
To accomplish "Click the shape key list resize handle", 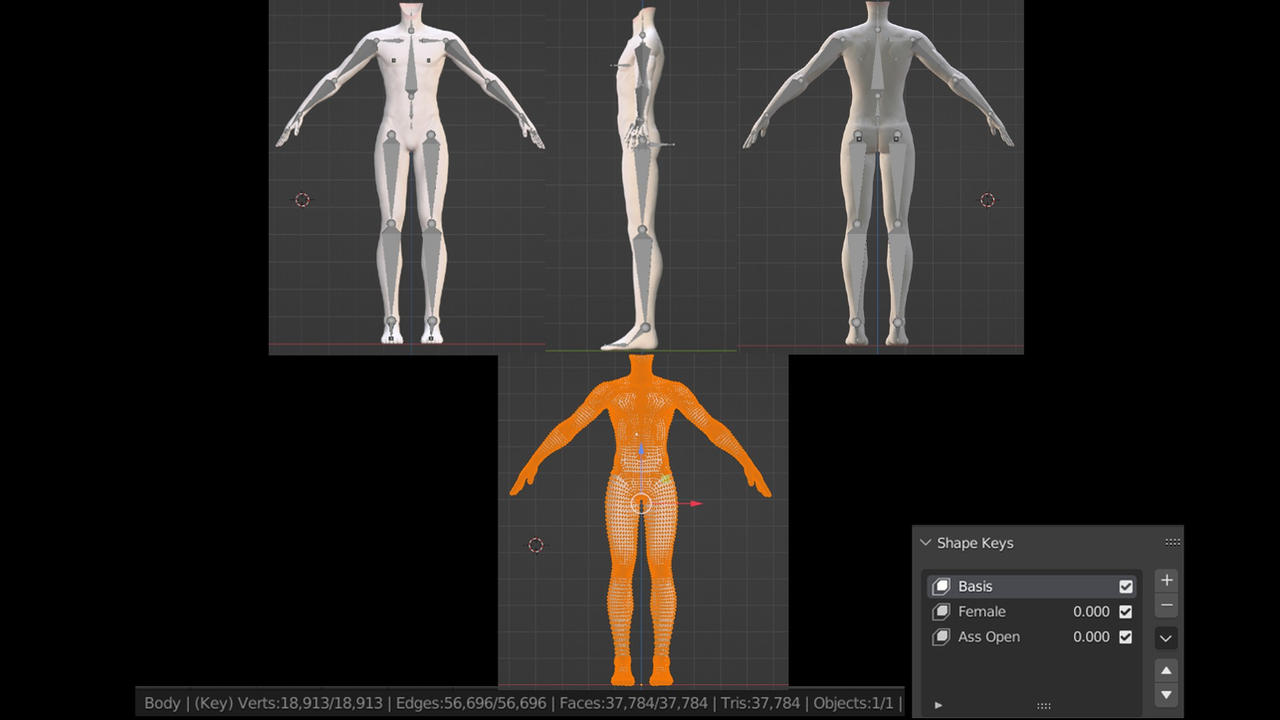I will tap(1044, 706).
